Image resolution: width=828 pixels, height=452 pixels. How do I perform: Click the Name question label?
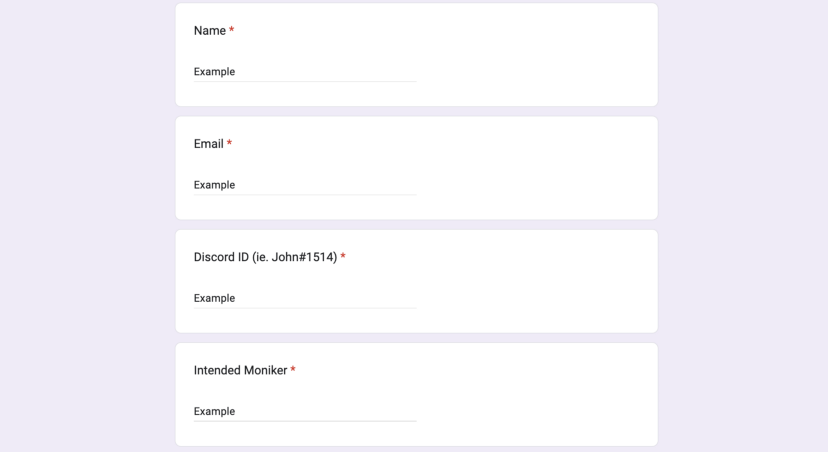(x=210, y=31)
